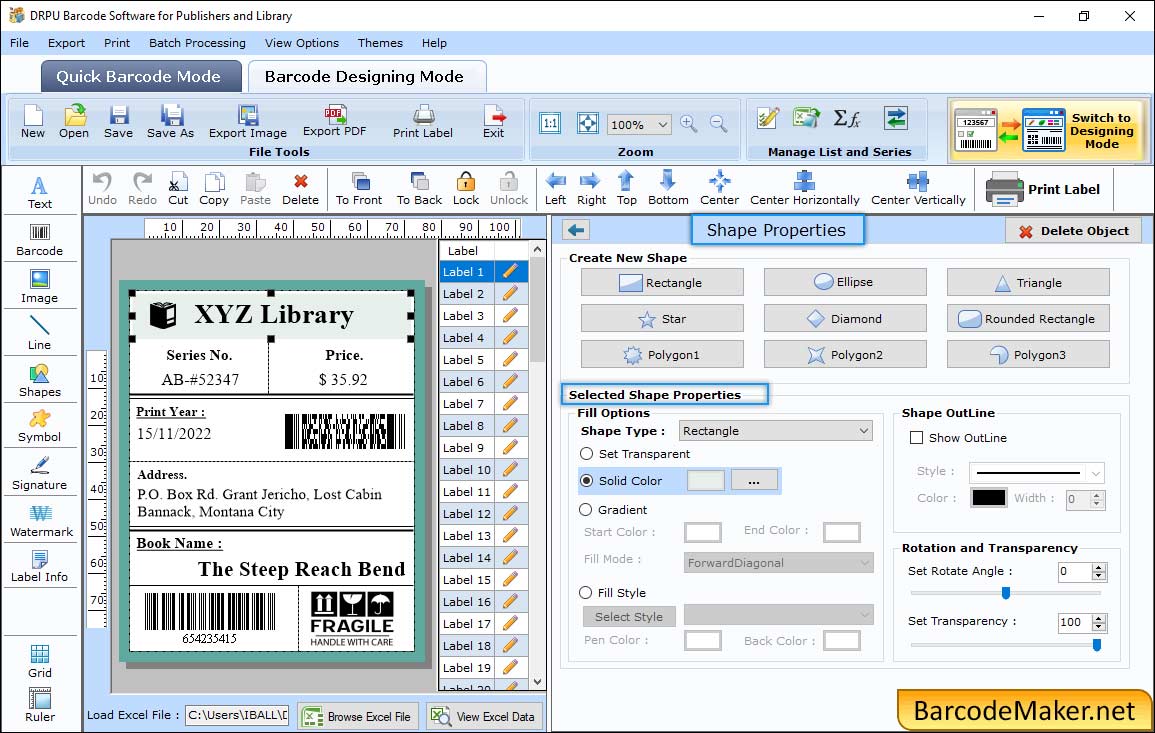
Task: Open the outline Style dropdown
Action: (x=1037, y=472)
